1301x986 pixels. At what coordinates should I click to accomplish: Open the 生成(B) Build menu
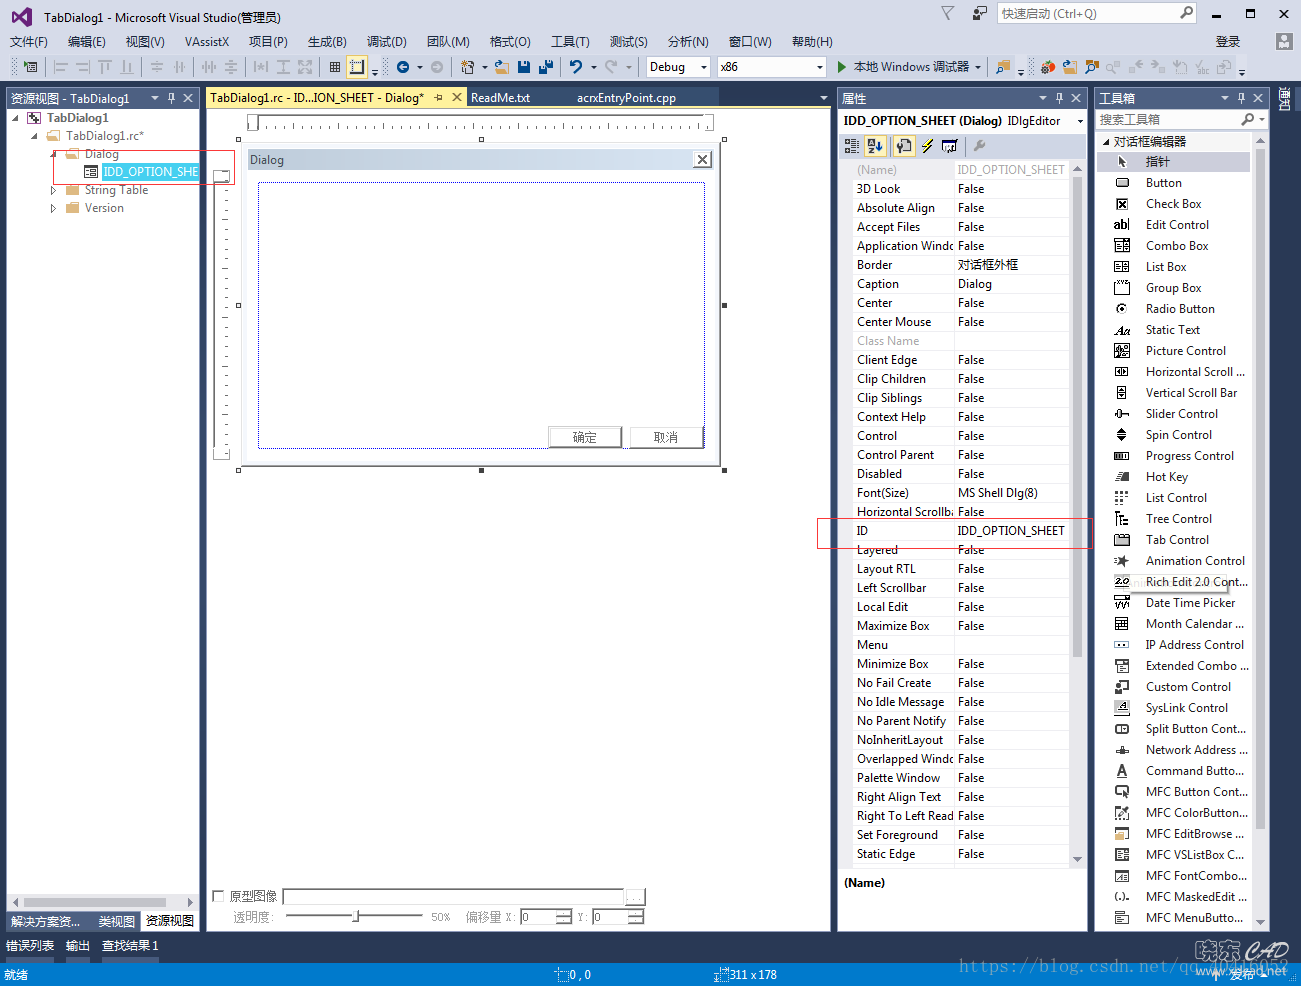pyautogui.click(x=327, y=41)
